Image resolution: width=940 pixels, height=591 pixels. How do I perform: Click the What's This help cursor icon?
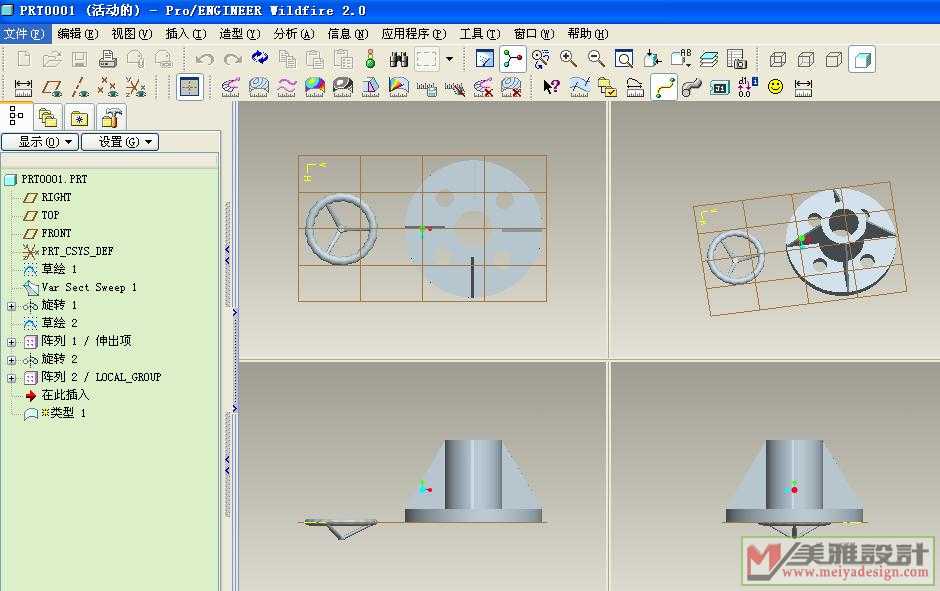551,88
